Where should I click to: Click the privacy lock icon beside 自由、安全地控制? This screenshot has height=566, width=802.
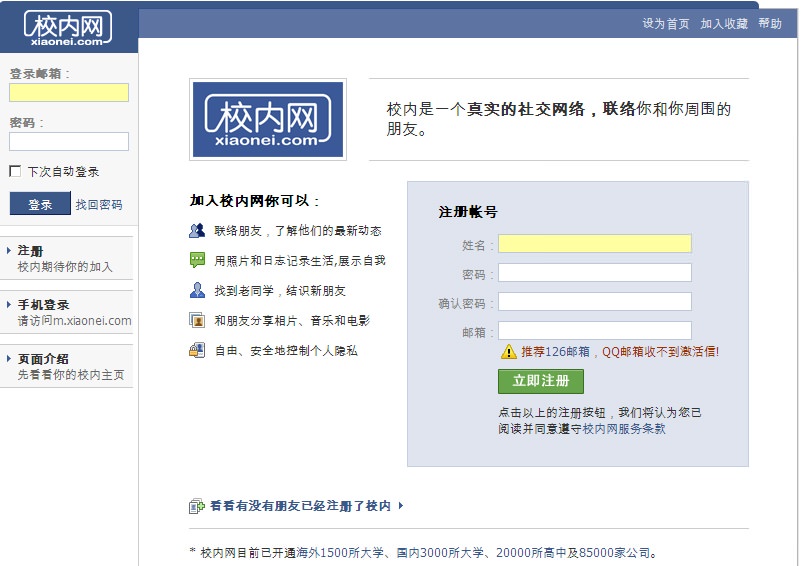[x=197, y=350]
